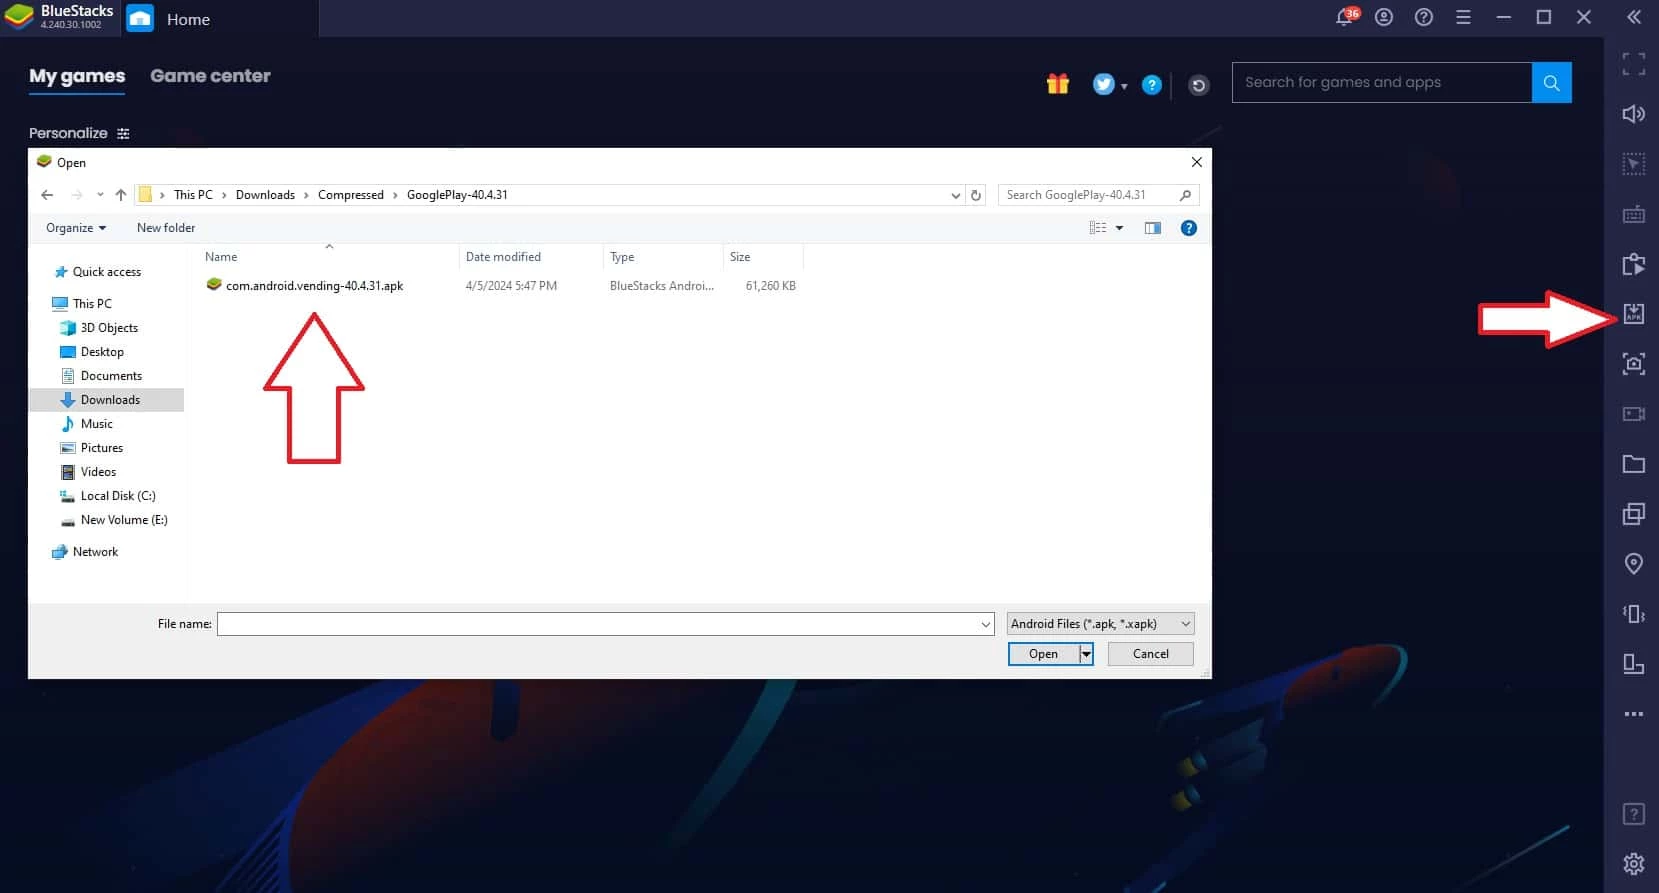
Task: Open the Set Location pin icon
Action: pos(1633,564)
